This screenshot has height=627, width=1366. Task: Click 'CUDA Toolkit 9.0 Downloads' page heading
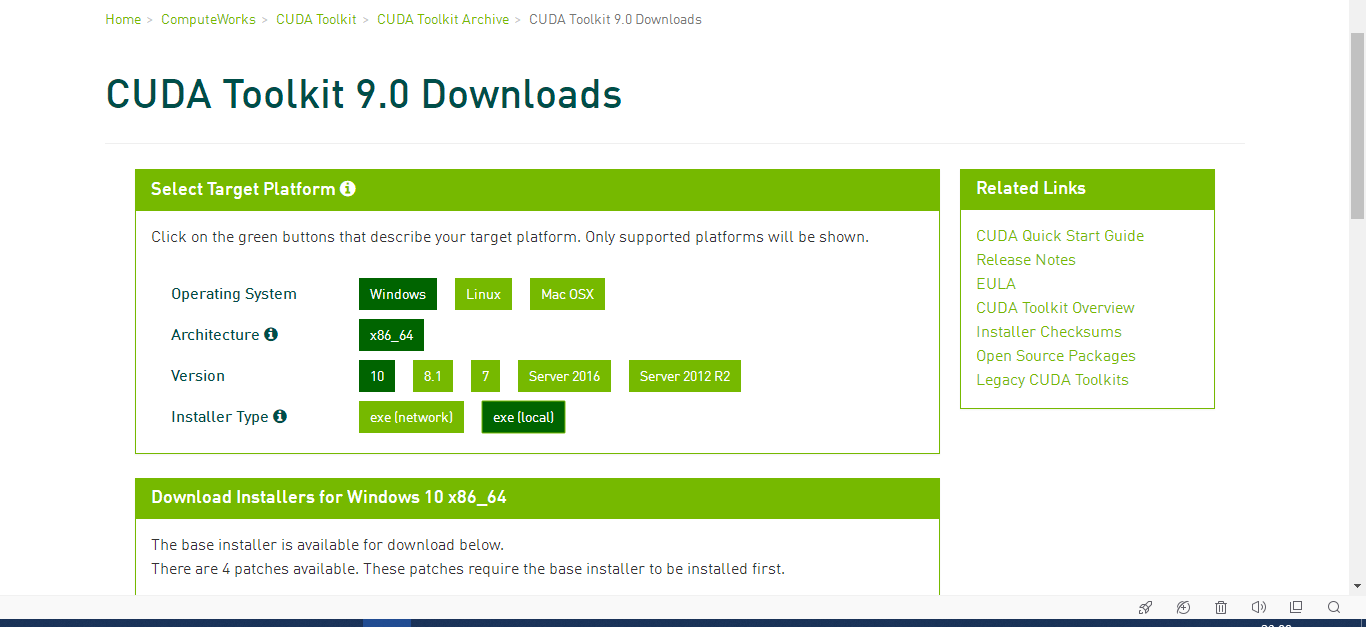click(364, 94)
